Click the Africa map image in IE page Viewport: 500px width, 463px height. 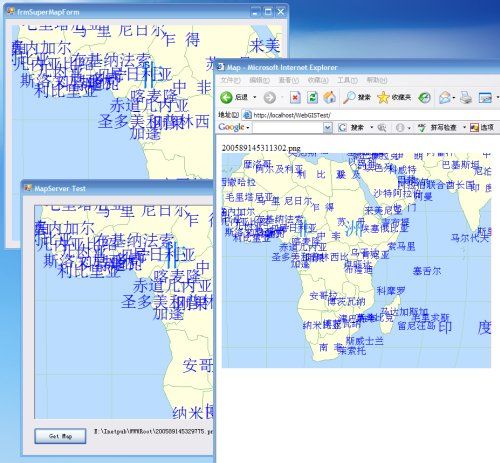coord(356,260)
